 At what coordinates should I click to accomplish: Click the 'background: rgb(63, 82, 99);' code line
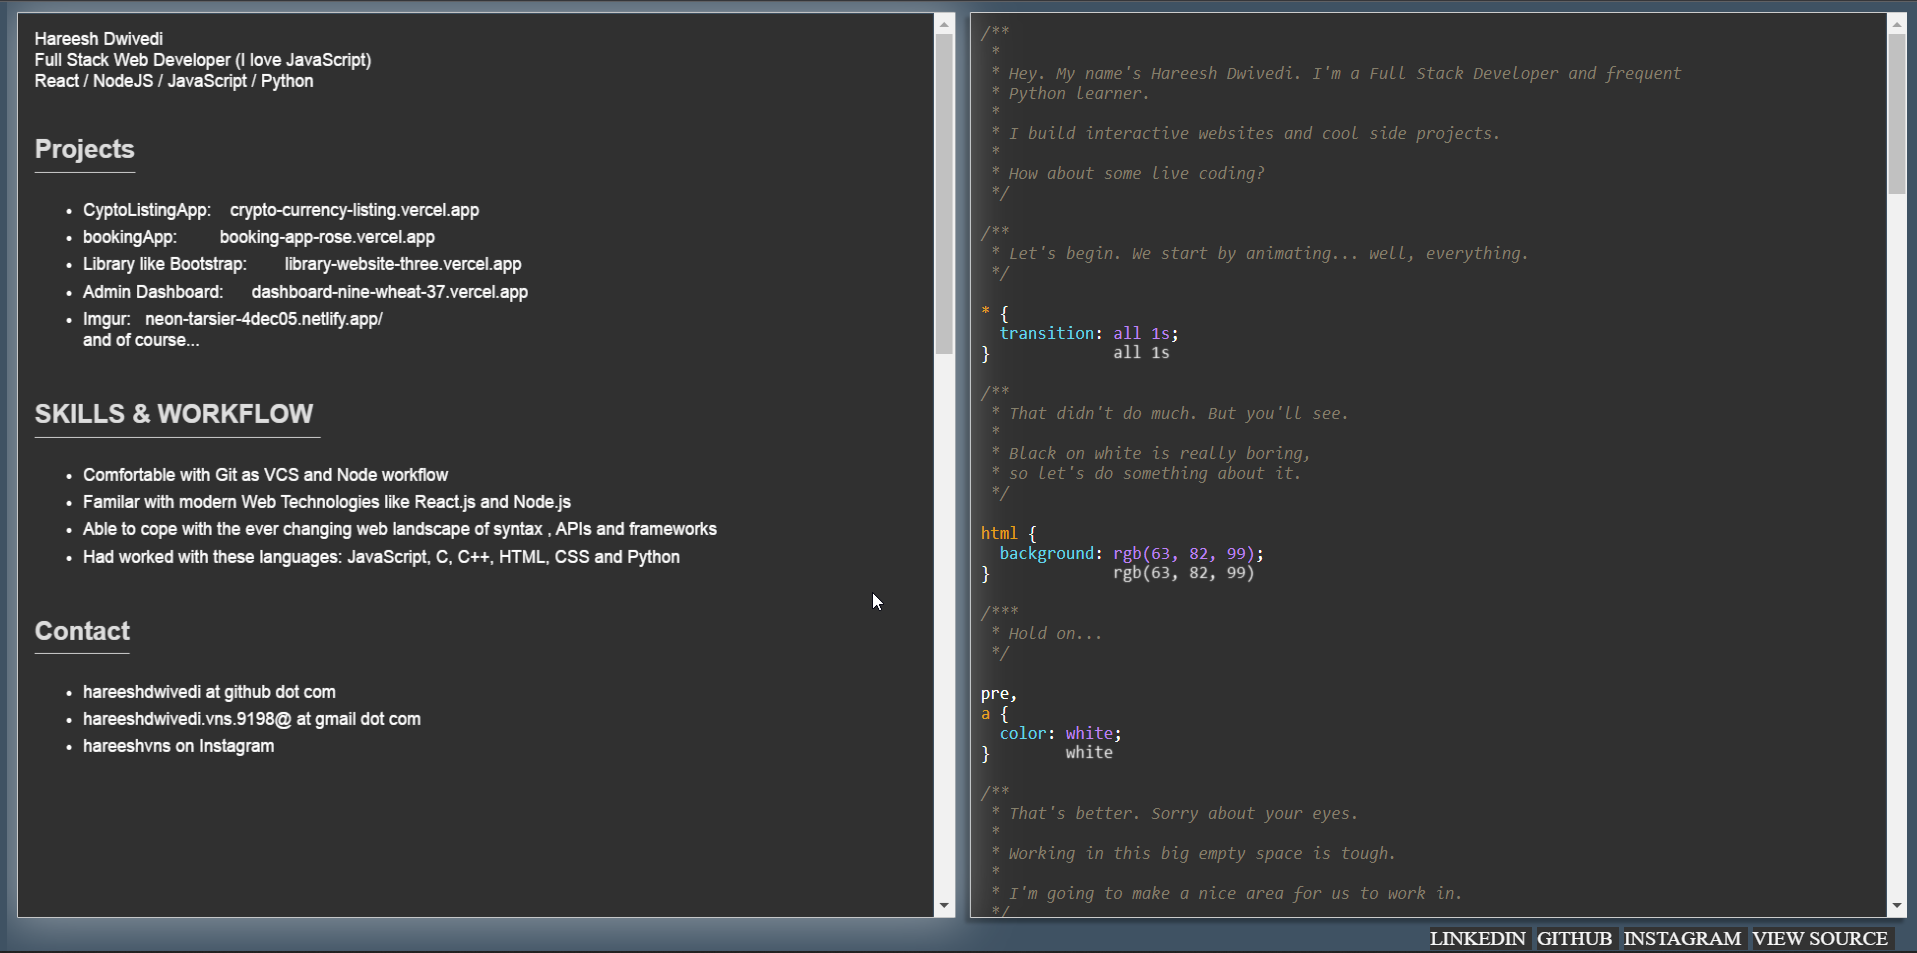1132,553
